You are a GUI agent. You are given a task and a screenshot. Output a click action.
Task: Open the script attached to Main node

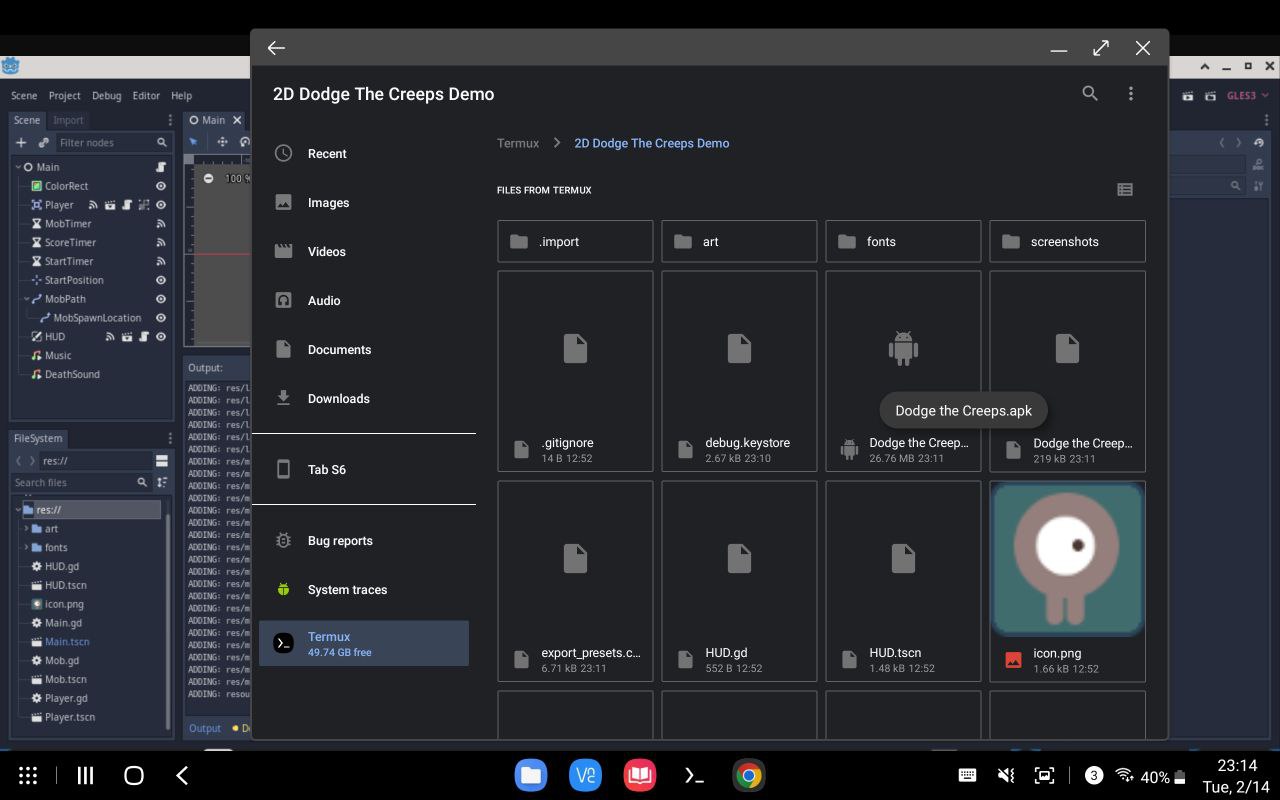click(x=161, y=167)
